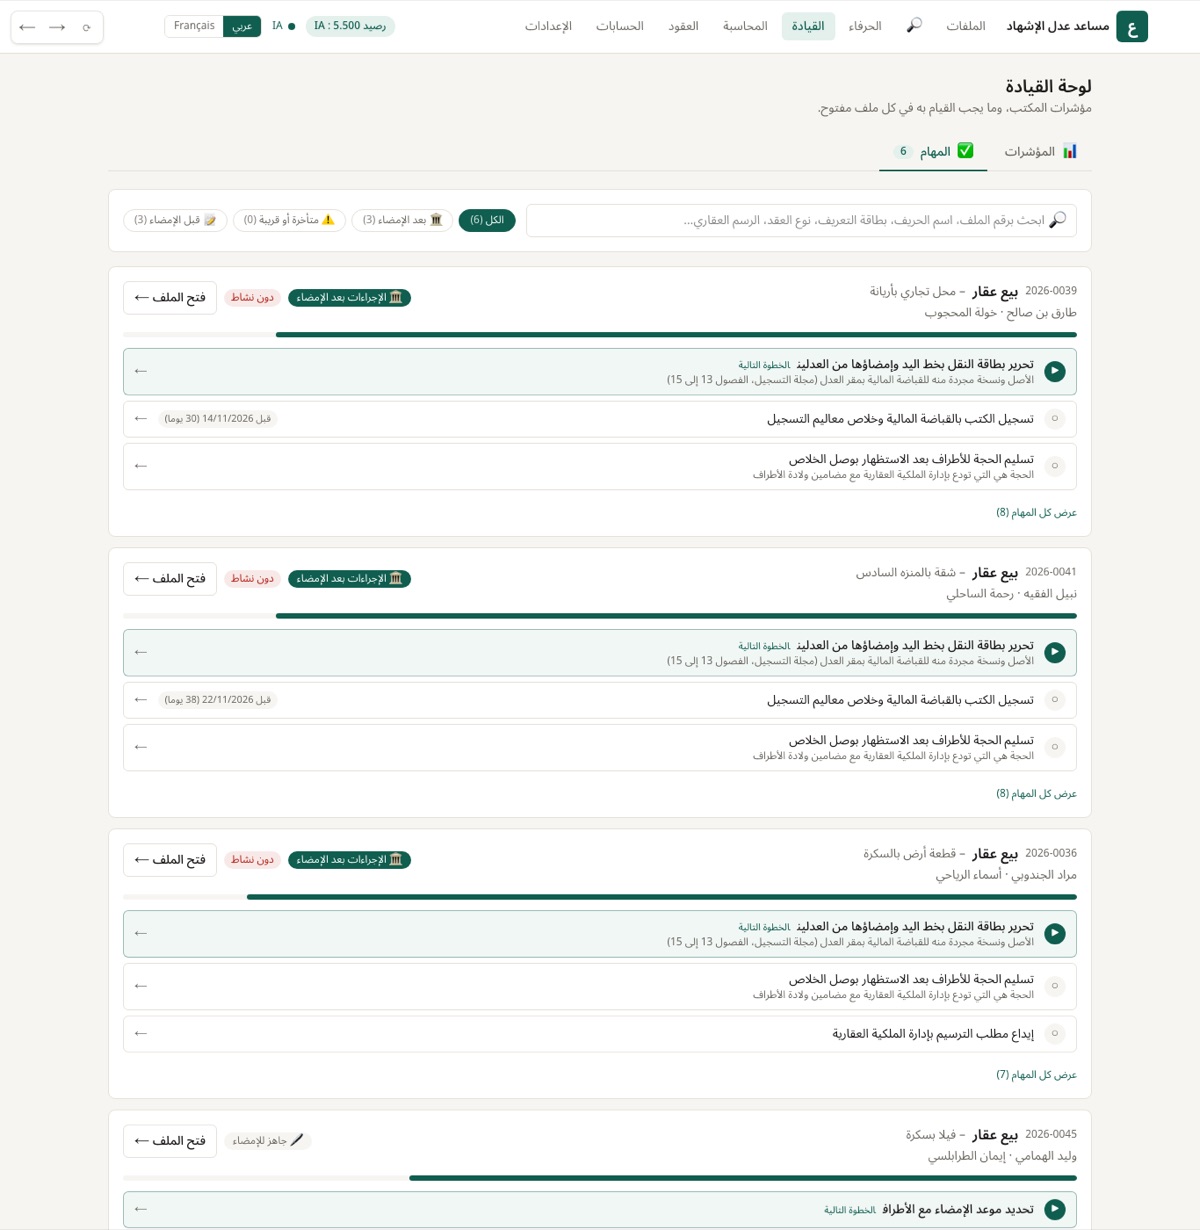Expand عرض كل المهام (8) for file 2026-0039
Screen dimensions: 1200x1230
pos(1036,513)
